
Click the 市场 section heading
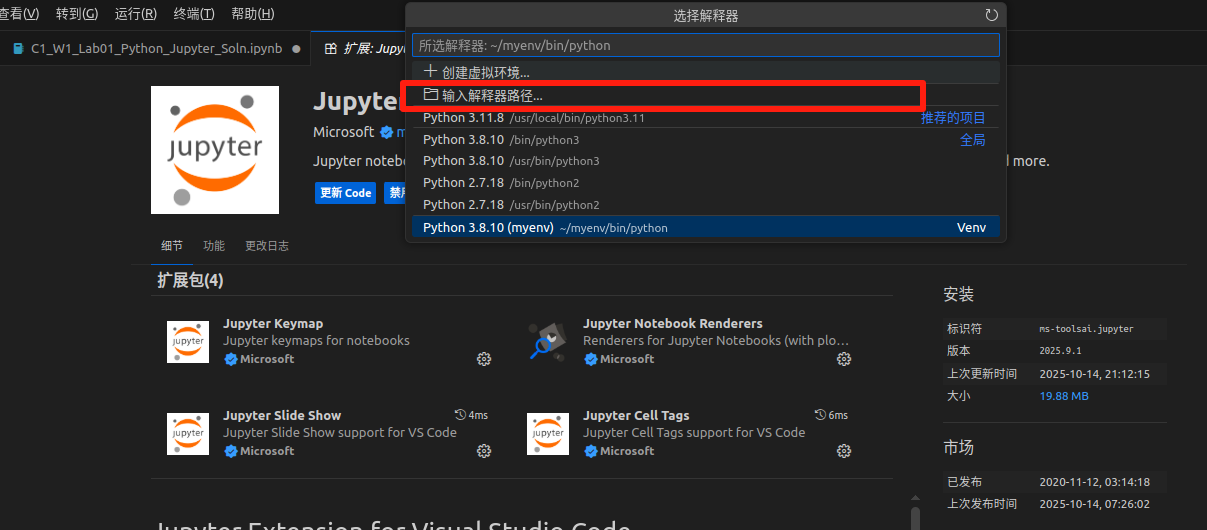click(x=958, y=447)
